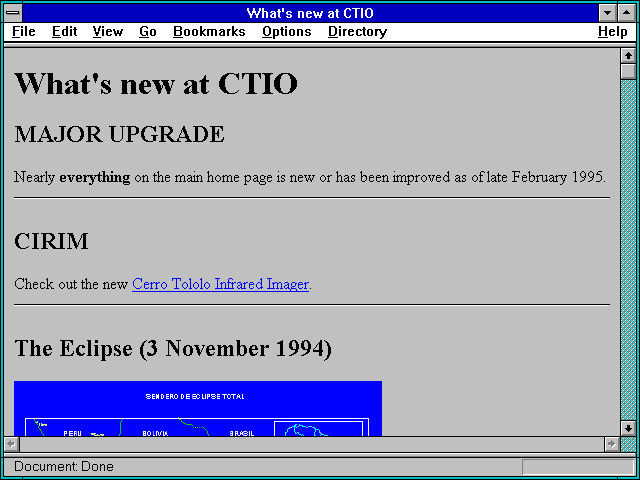This screenshot has height=480, width=640.
Task: Click the horizontal scrollbar track
Action: click(x=312, y=444)
